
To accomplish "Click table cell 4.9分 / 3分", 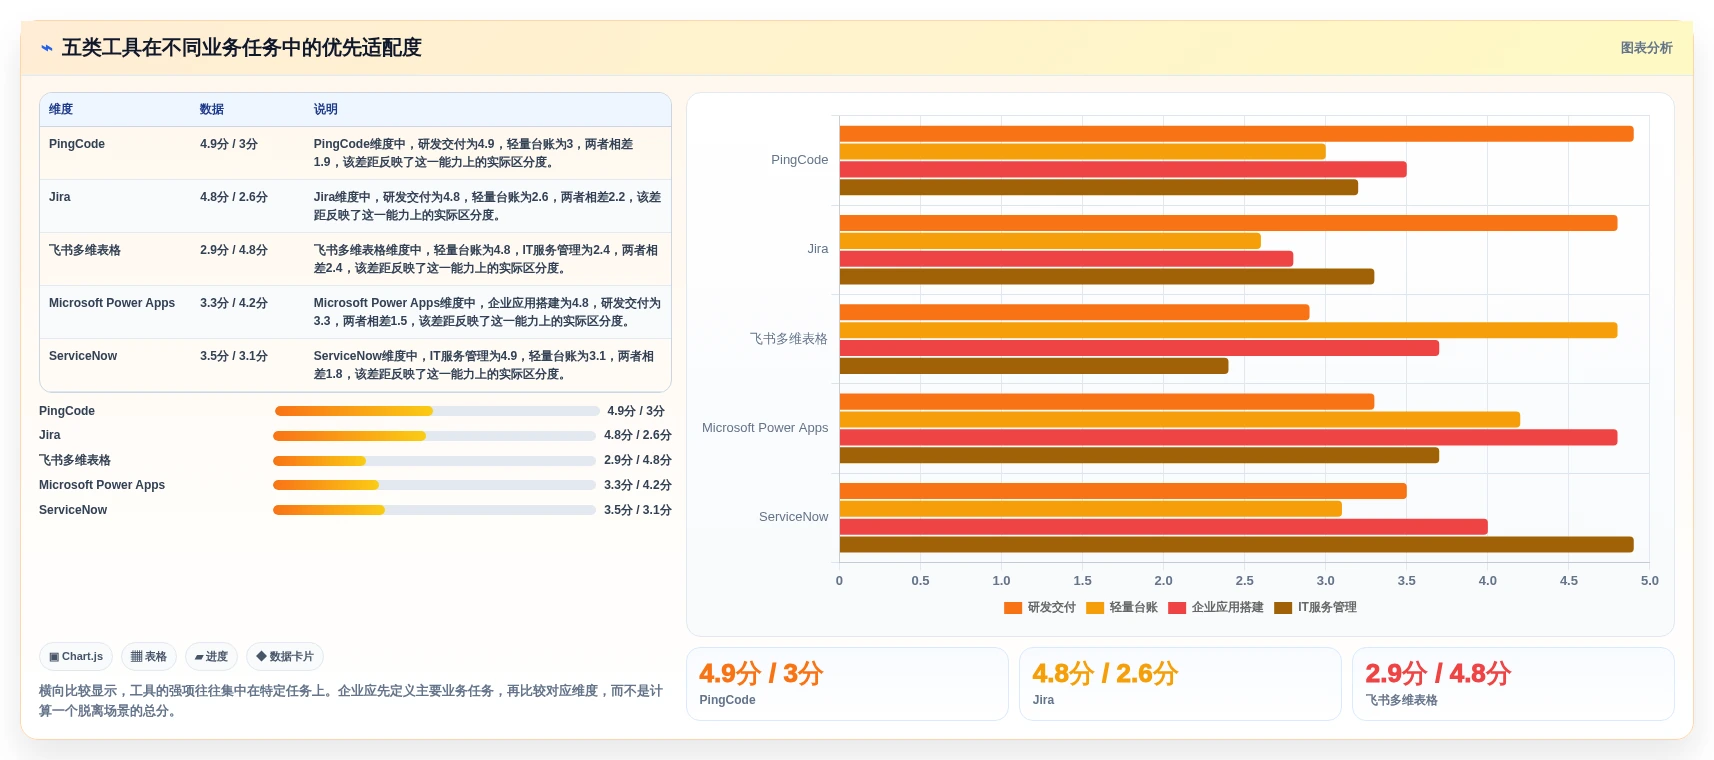I will click(229, 144).
